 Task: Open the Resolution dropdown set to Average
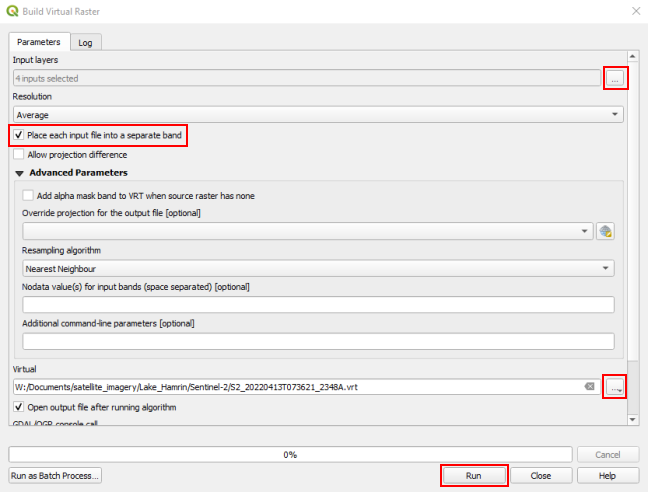point(318,115)
